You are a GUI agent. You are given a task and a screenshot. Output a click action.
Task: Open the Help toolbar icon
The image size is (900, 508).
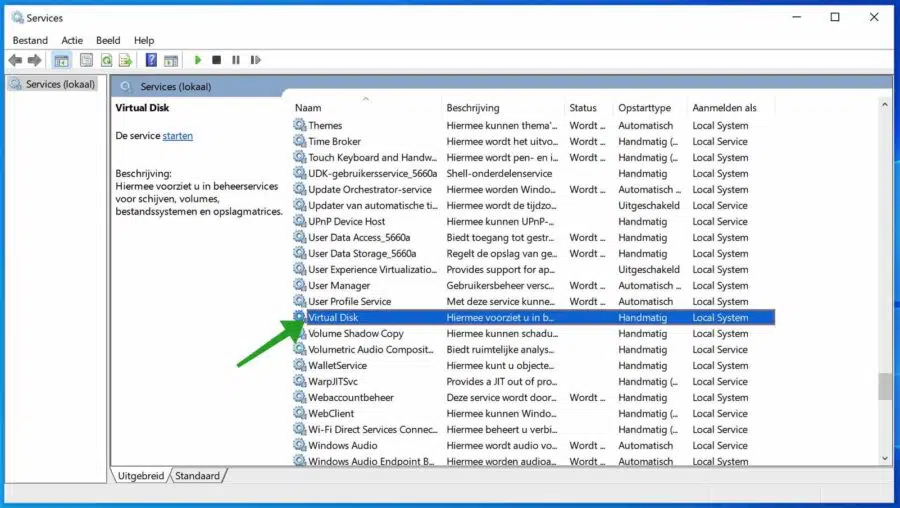(151, 60)
